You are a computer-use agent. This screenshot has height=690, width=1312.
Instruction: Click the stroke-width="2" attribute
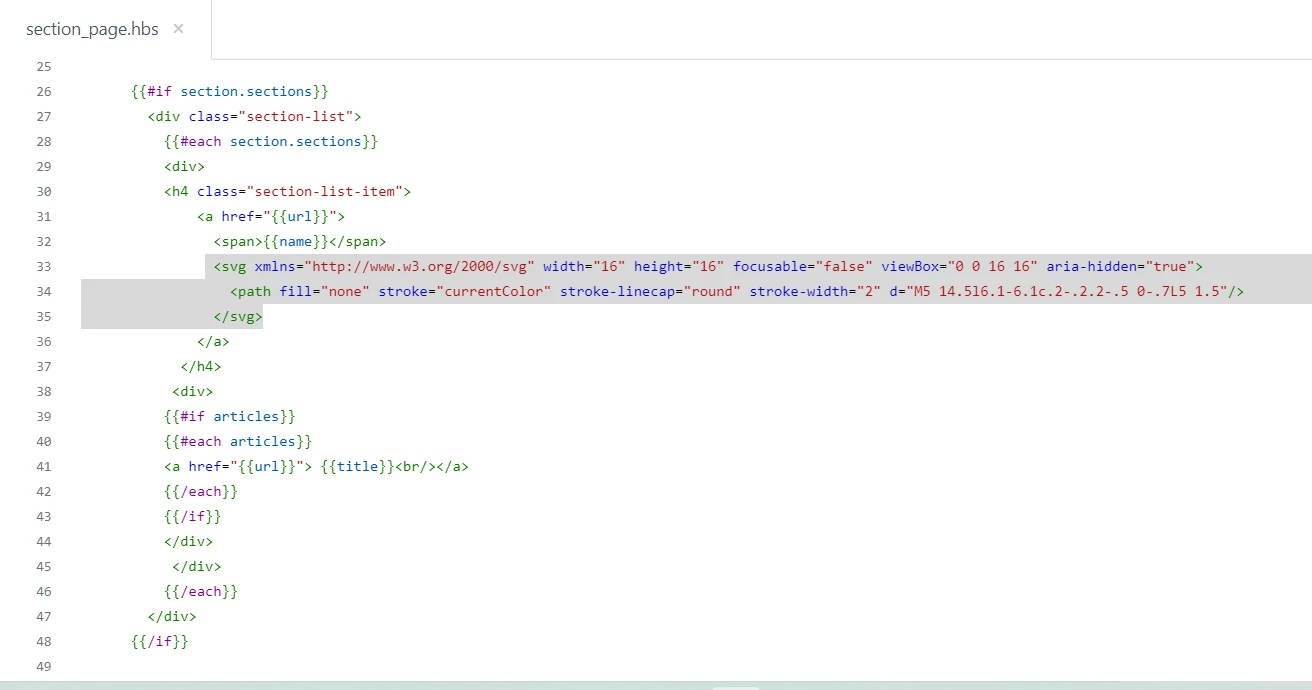[x=816, y=292]
